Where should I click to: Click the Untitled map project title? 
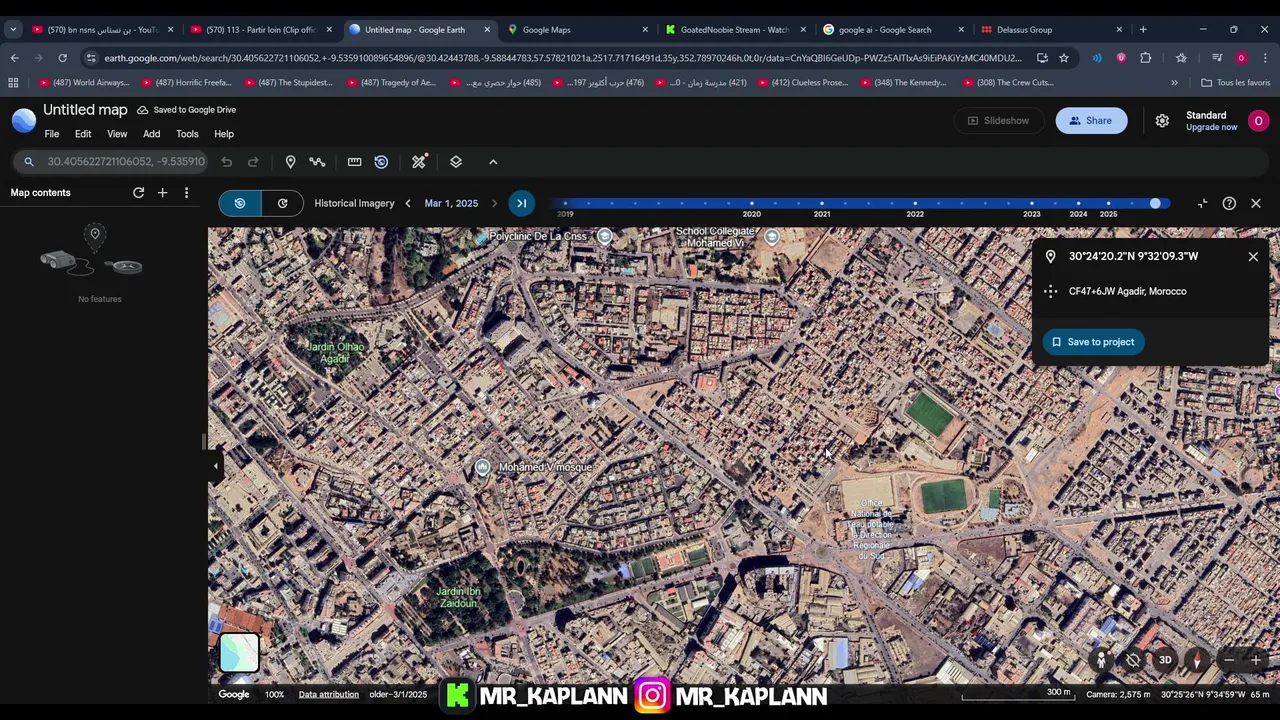click(x=85, y=110)
